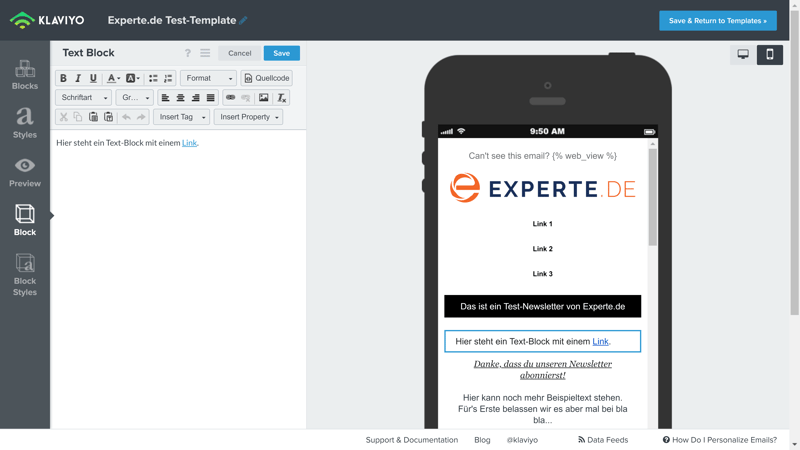
Task: Toggle bold formatting in the text editor
Action: [x=63, y=78]
